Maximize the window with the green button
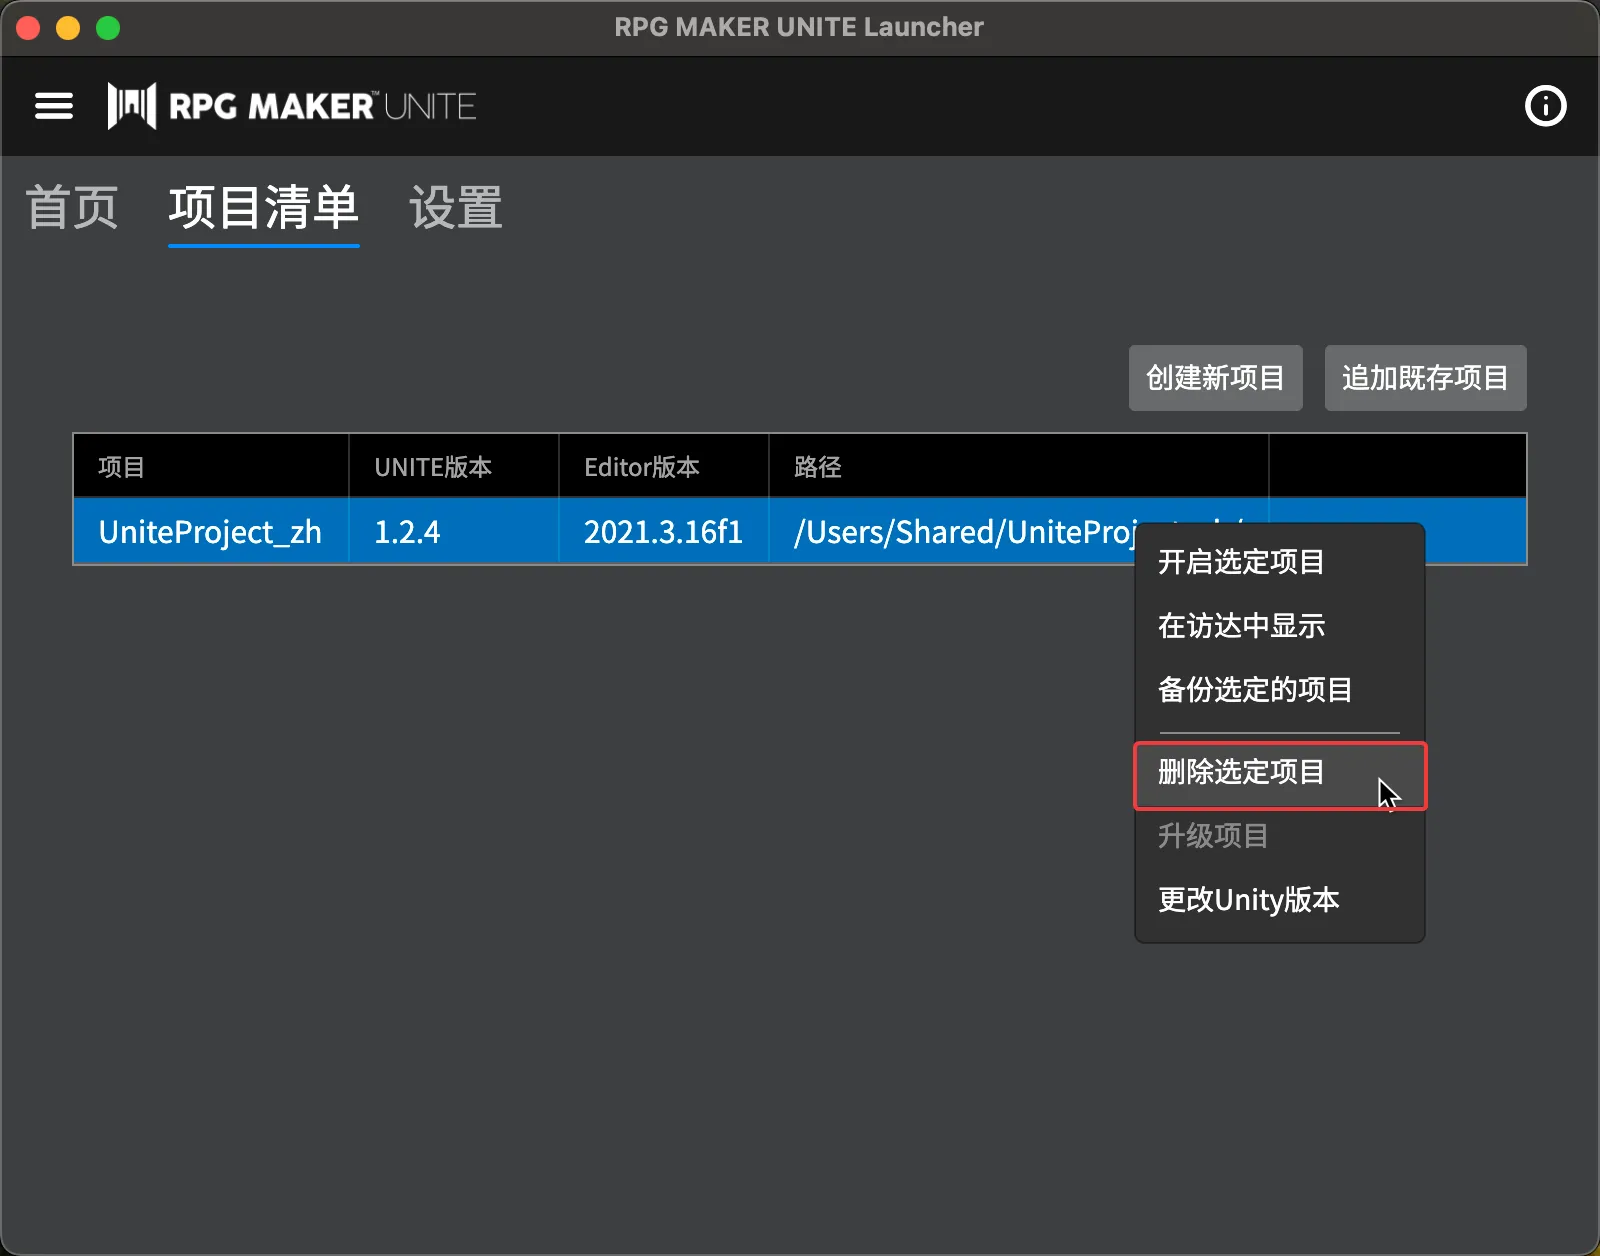This screenshot has height=1256, width=1600. pos(108,28)
